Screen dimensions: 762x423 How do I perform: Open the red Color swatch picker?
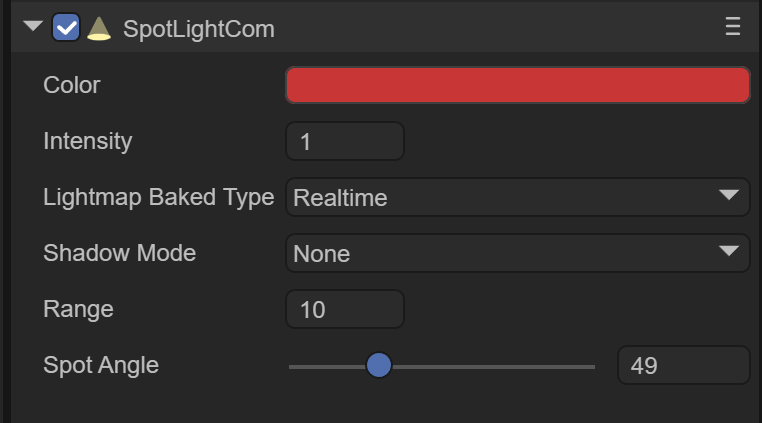517,85
